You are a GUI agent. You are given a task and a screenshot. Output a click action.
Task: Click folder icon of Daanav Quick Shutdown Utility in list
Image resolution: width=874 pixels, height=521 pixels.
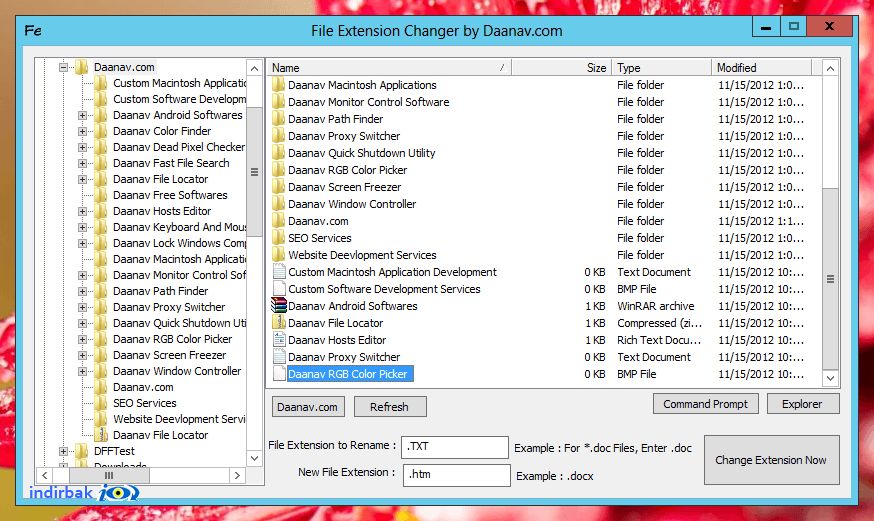(279, 153)
